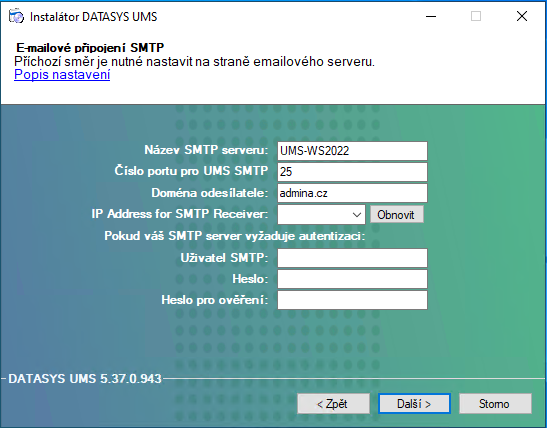Click into the Heslo password field
Image resolution: width=547 pixels, height=428 pixels.
[352, 279]
